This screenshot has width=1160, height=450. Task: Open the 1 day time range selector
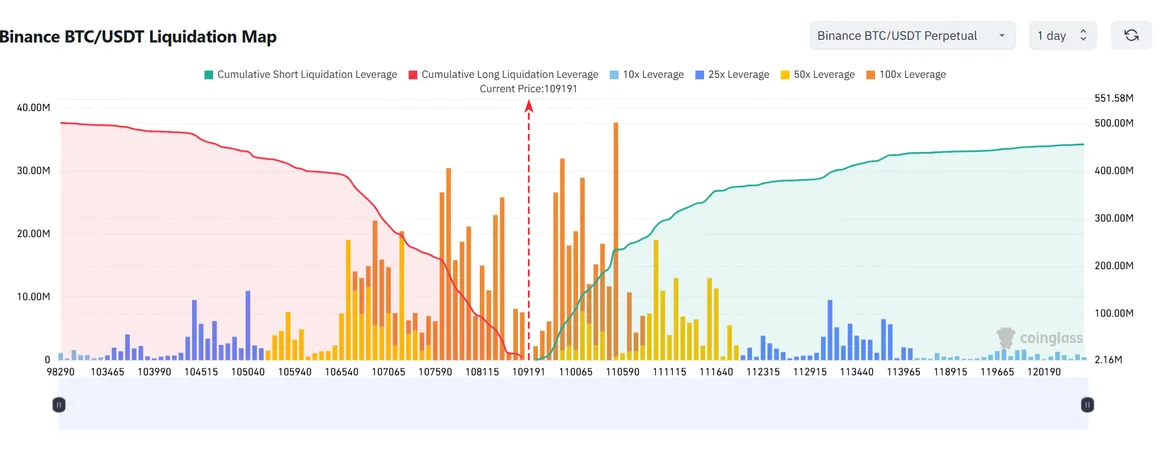(x=1062, y=36)
